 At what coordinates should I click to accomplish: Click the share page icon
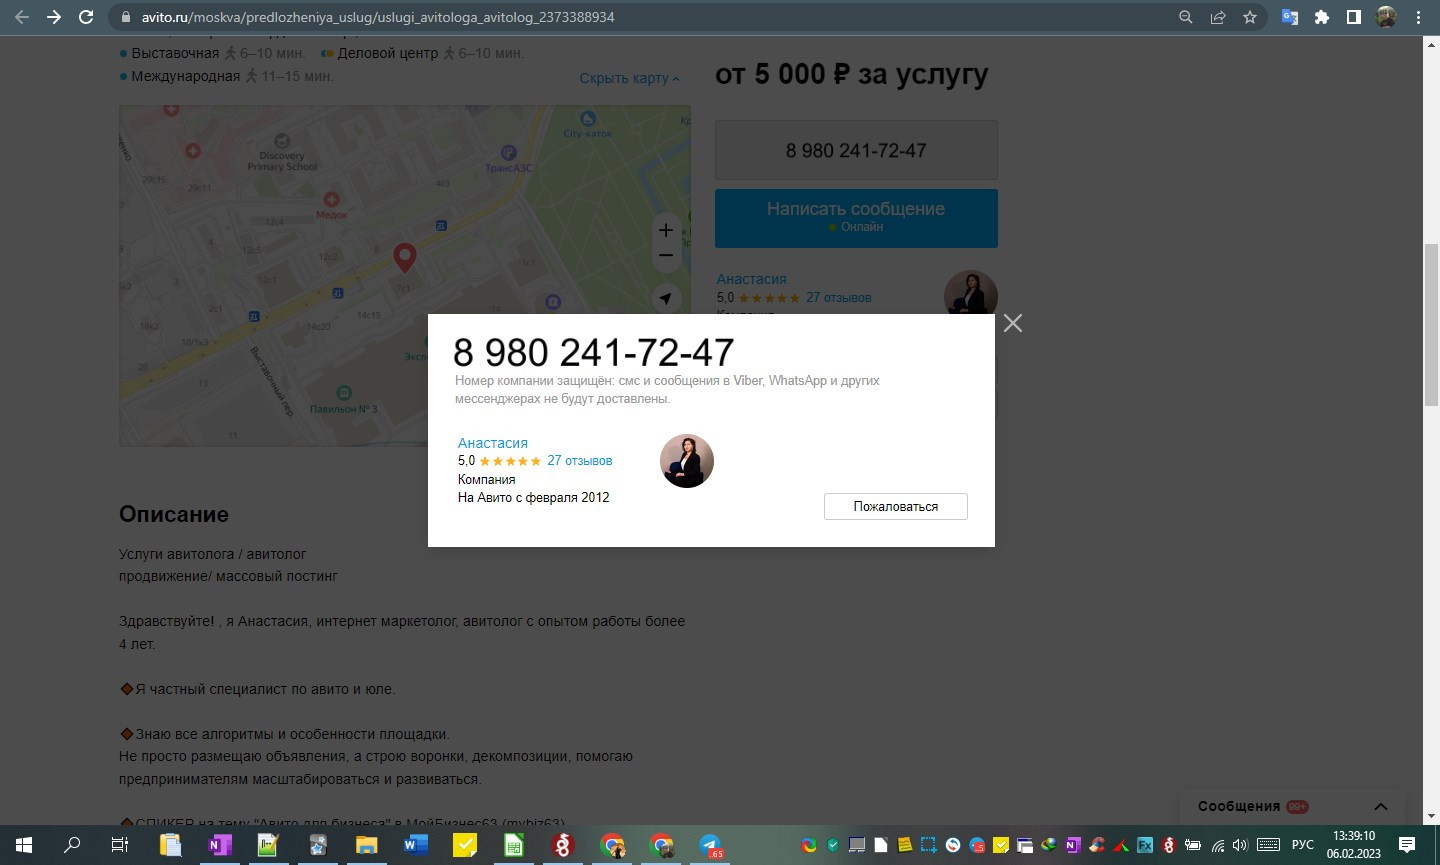1218,17
